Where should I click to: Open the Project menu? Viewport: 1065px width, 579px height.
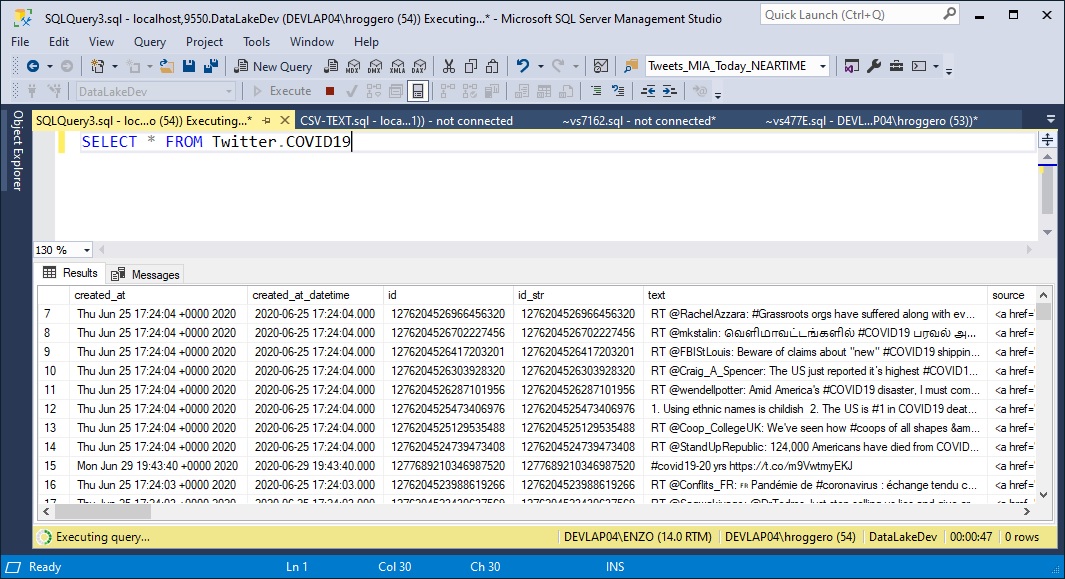[x=204, y=41]
